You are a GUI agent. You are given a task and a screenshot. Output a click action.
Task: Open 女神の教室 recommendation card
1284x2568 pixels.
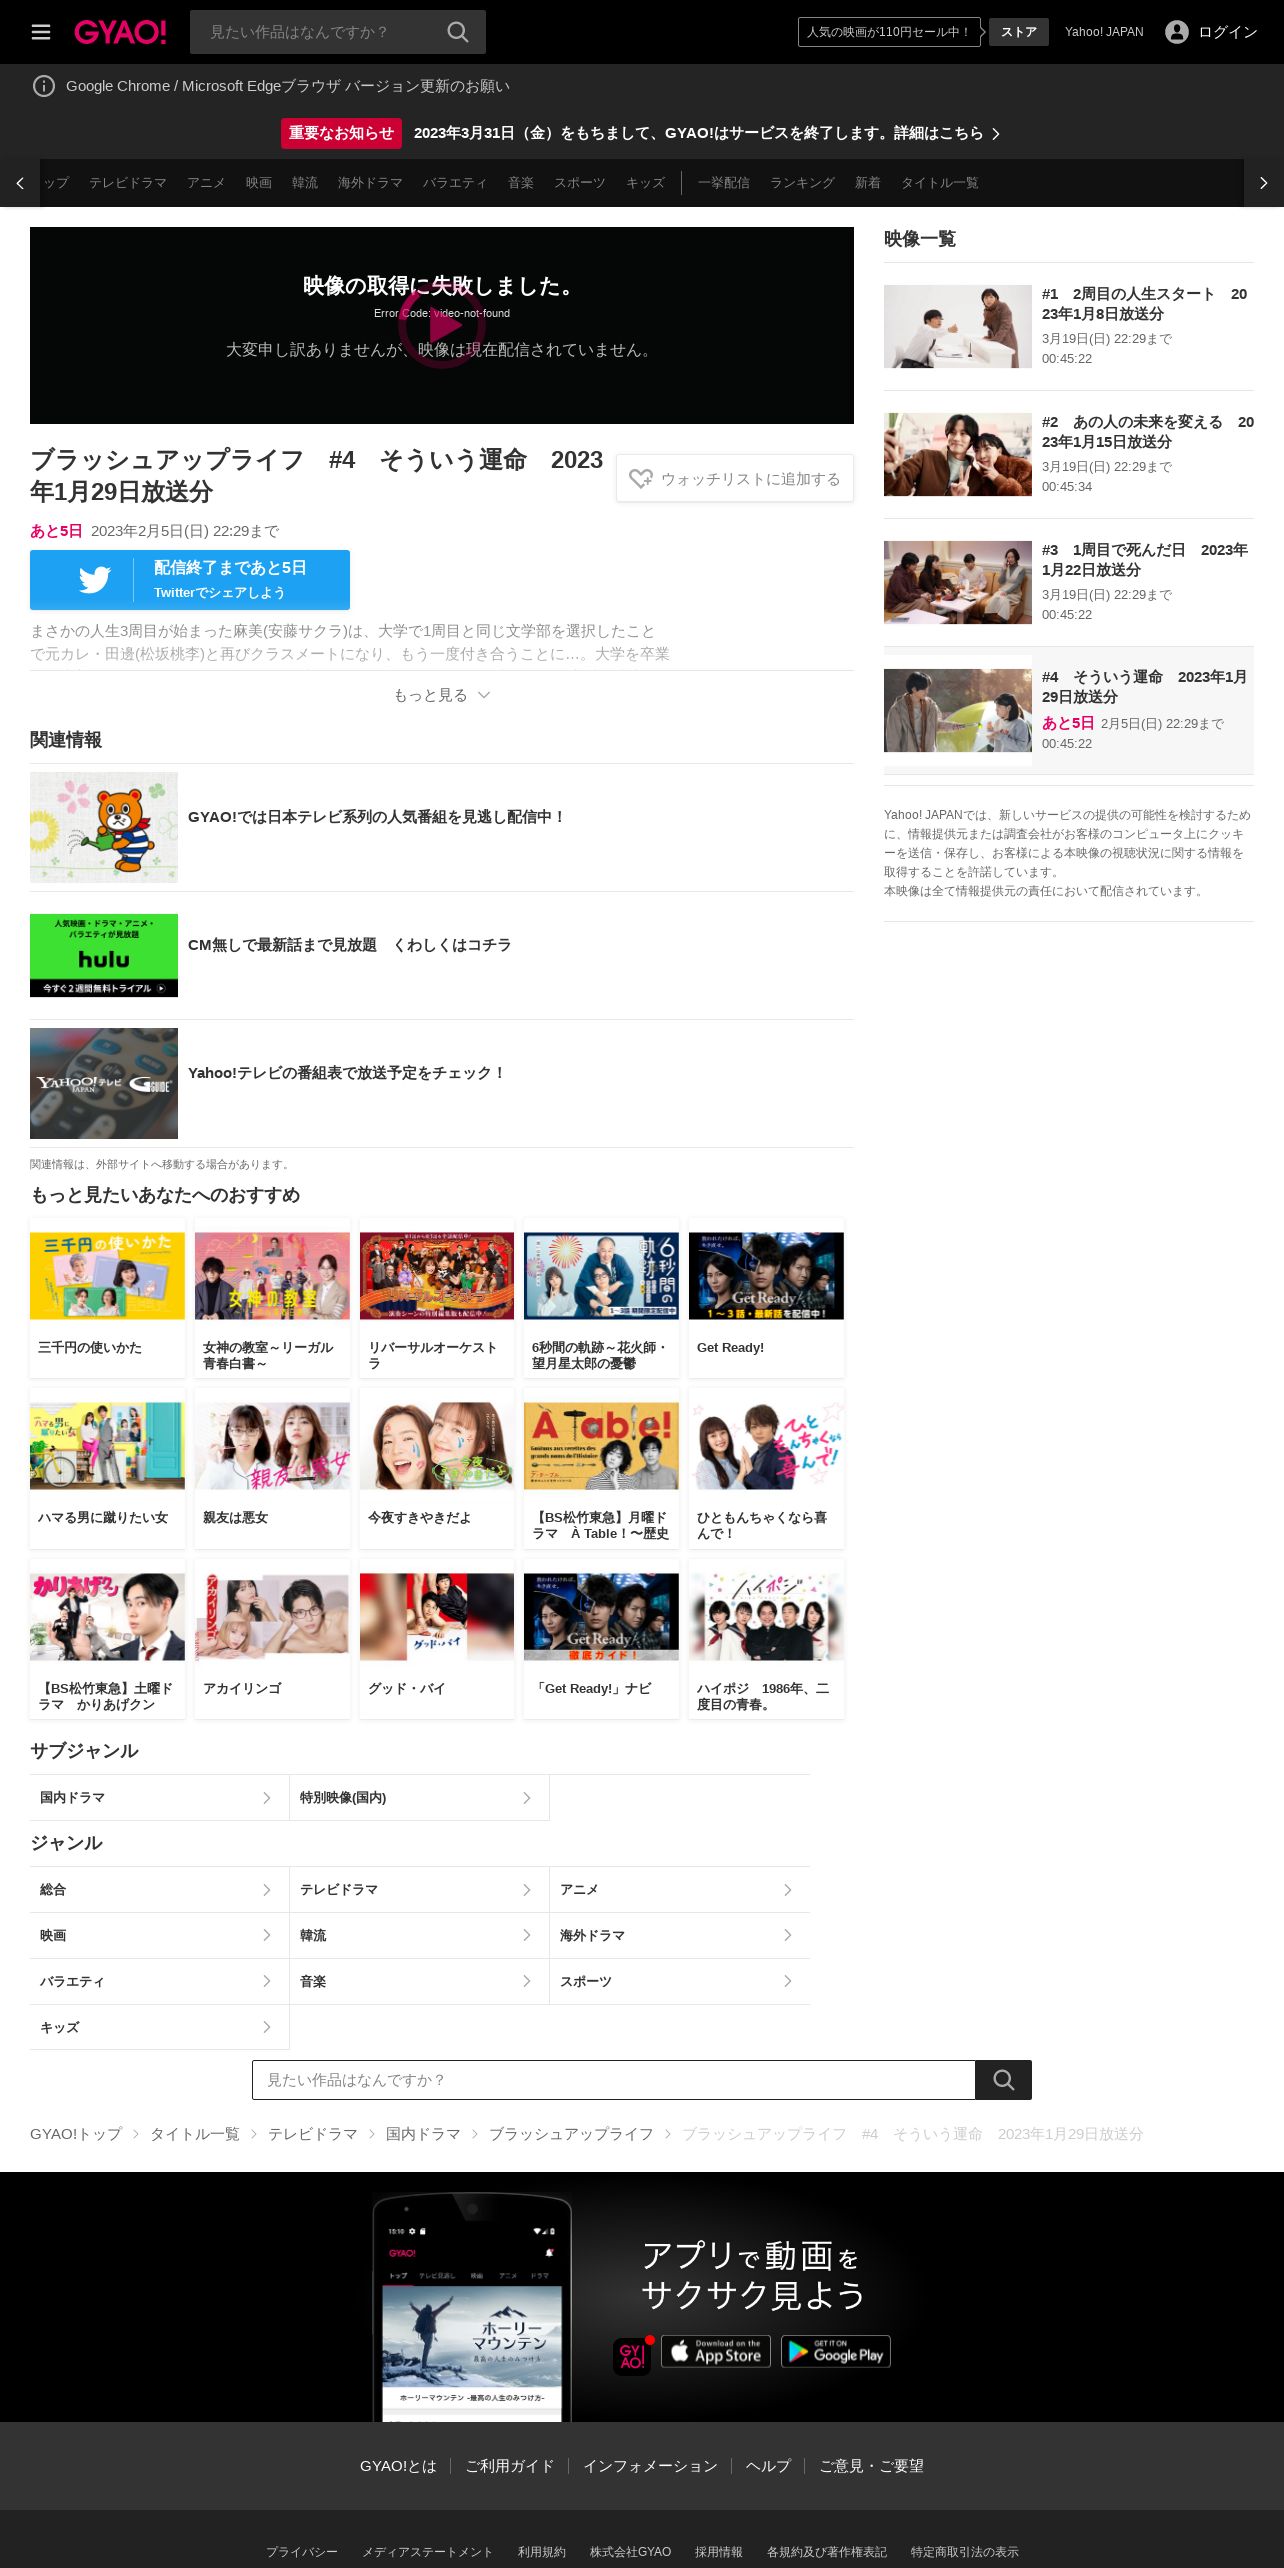pyautogui.click(x=272, y=1297)
